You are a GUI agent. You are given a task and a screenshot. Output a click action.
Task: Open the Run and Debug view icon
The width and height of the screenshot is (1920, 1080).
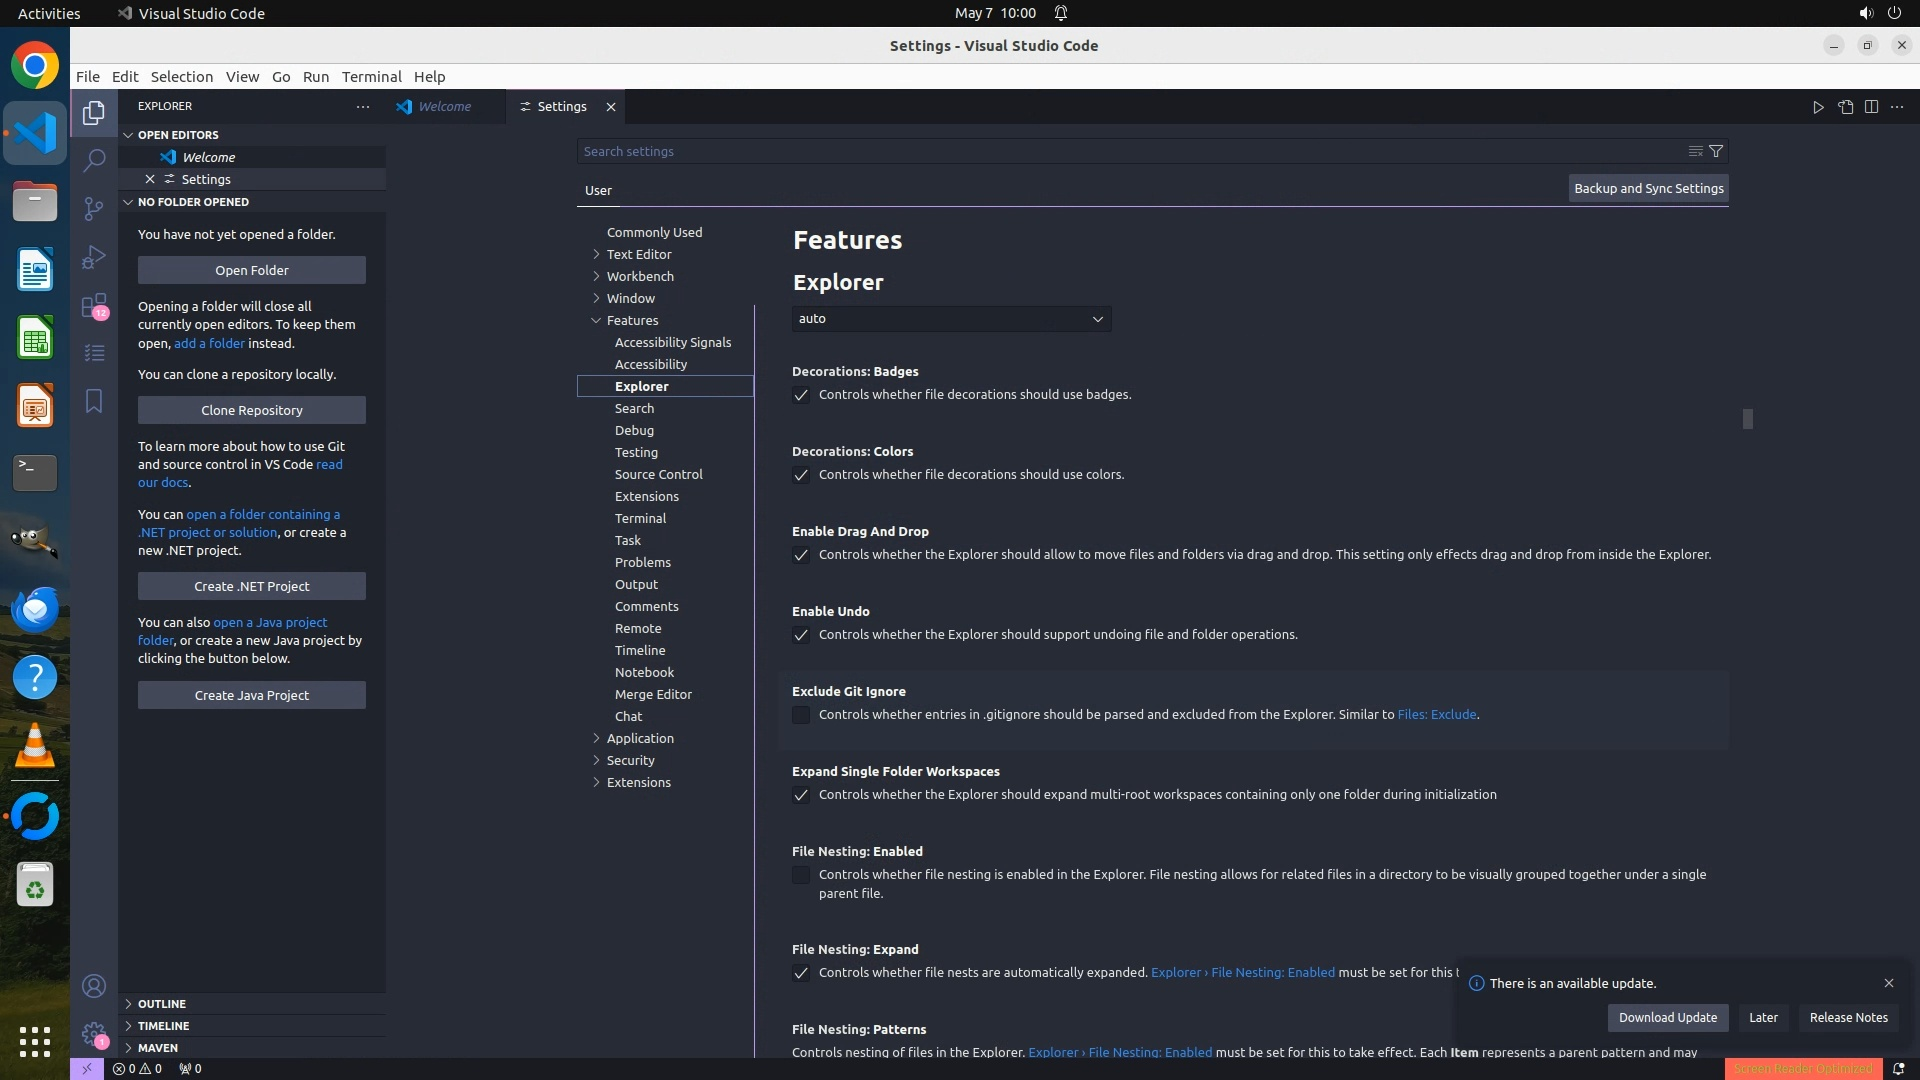pyautogui.click(x=94, y=257)
